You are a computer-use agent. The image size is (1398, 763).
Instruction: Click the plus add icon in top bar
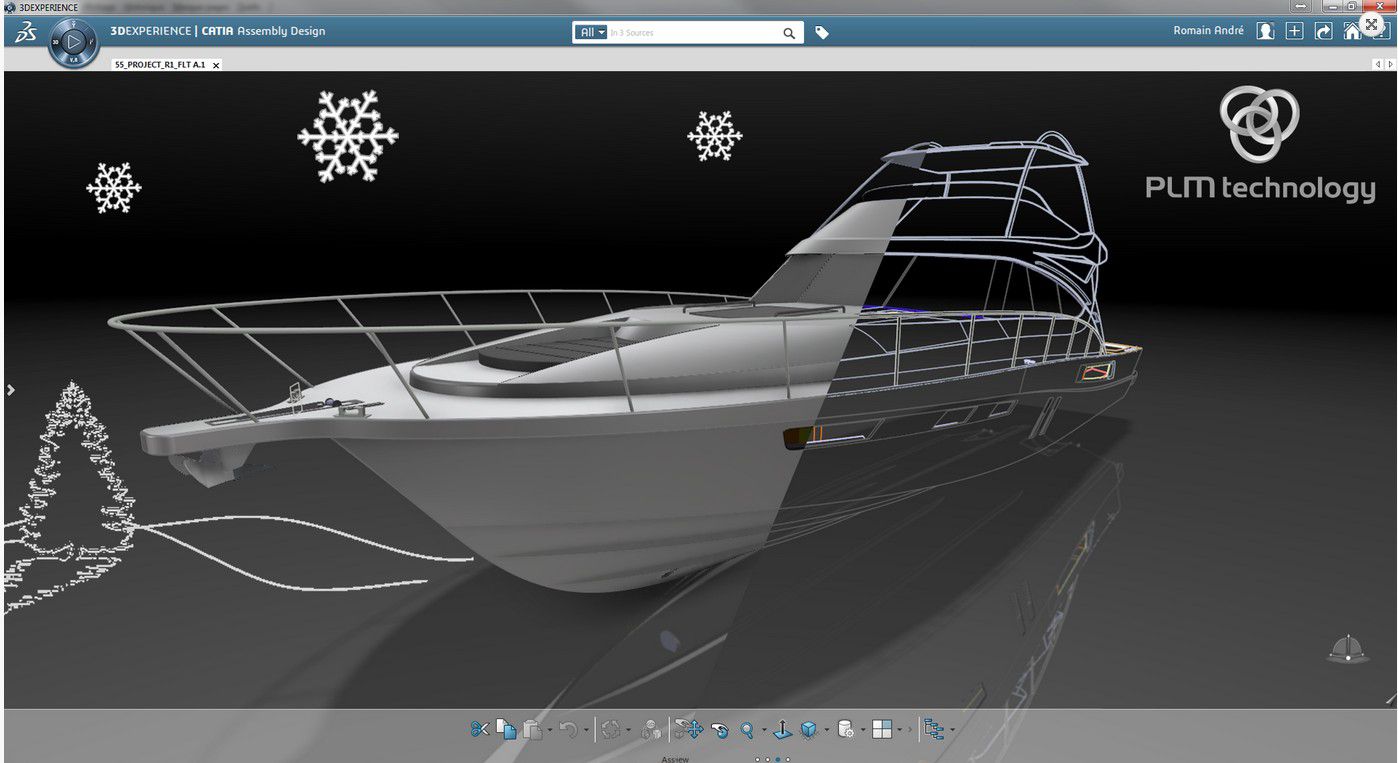(1294, 31)
